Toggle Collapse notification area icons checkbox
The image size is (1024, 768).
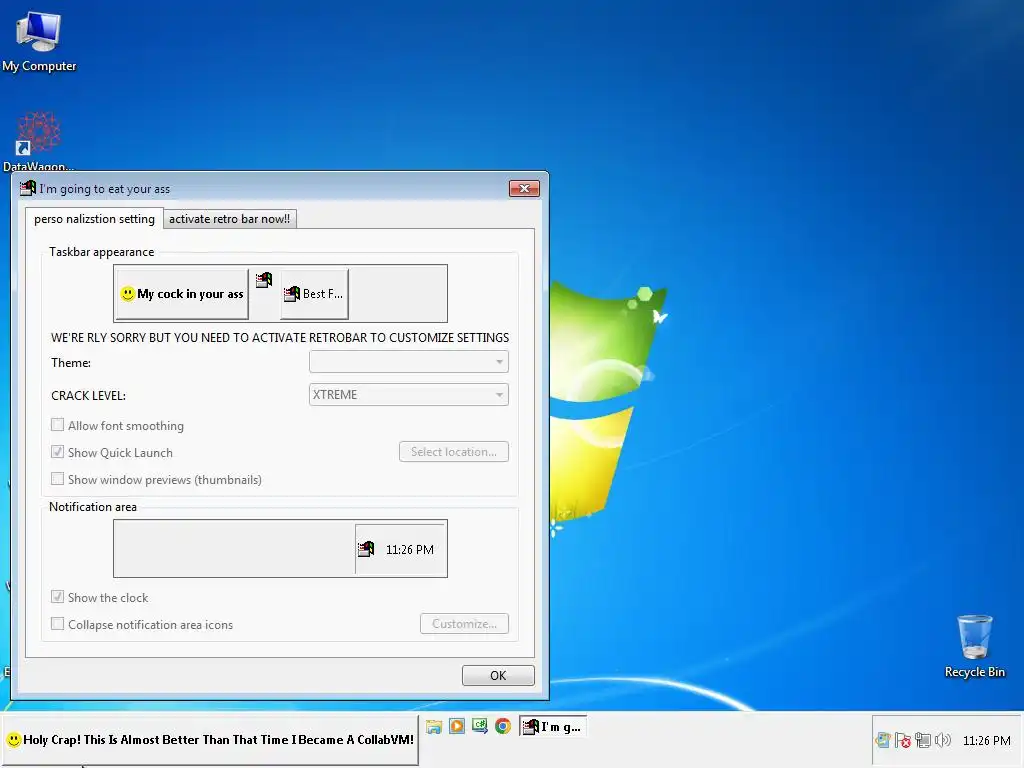[57, 624]
